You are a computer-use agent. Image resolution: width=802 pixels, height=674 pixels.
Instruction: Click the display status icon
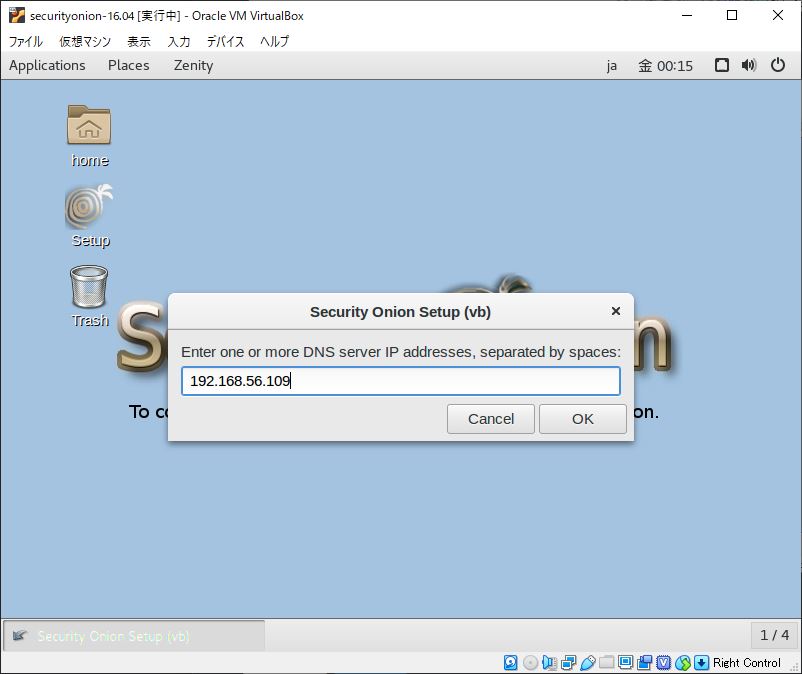coord(626,663)
